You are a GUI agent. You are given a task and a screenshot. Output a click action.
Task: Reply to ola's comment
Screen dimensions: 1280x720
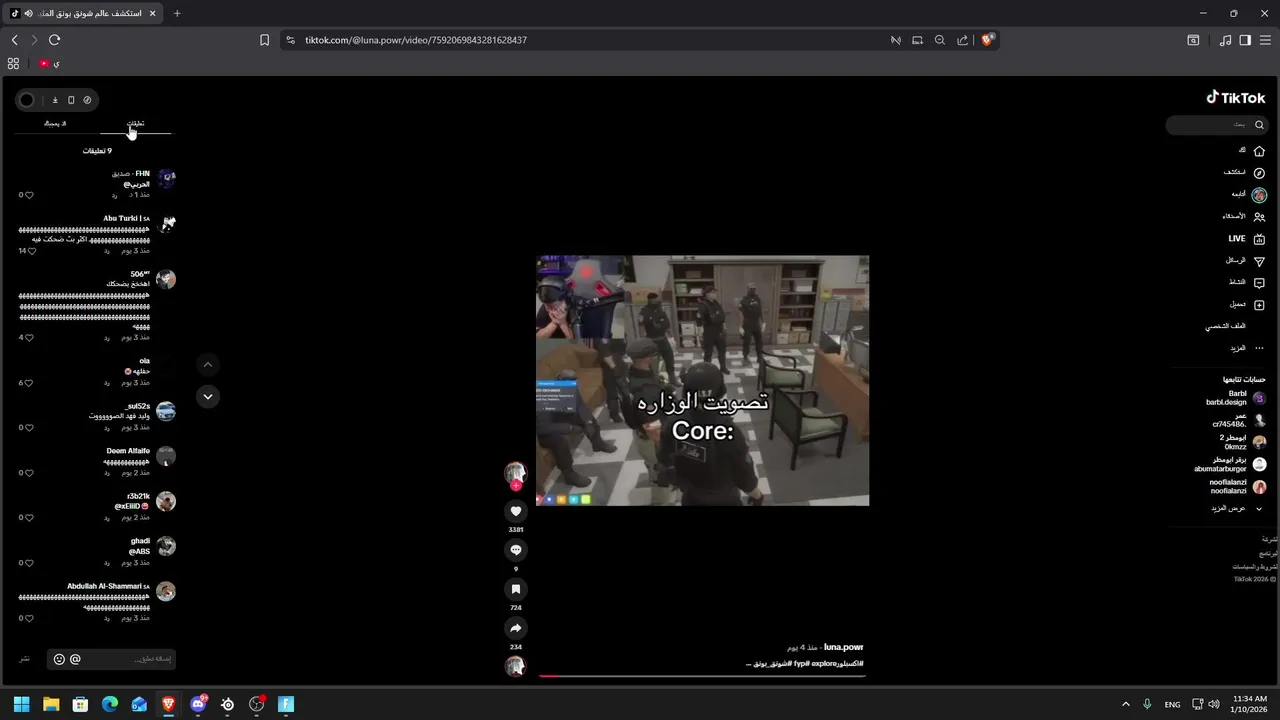tap(107, 383)
